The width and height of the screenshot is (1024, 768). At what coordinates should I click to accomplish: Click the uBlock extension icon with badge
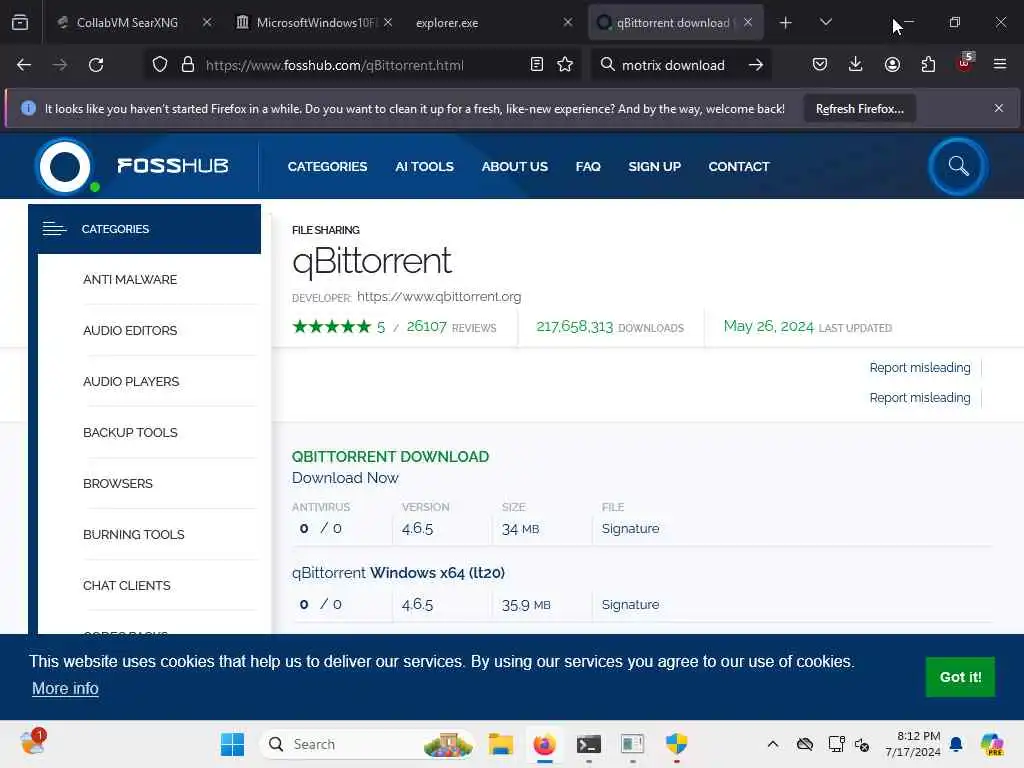(x=965, y=63)
